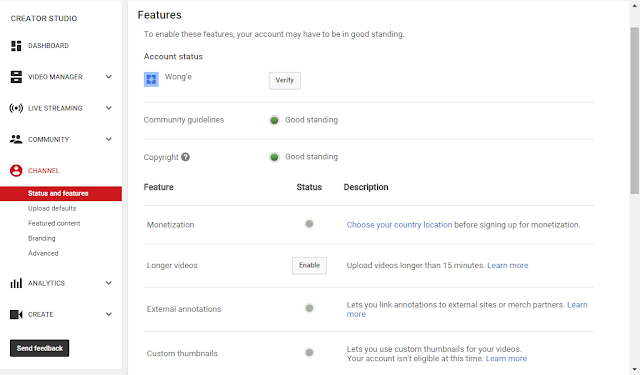Viewport: 640px width, 375px height.
Task: Expand the Create section chevron
Action: (x=109, y=315)
